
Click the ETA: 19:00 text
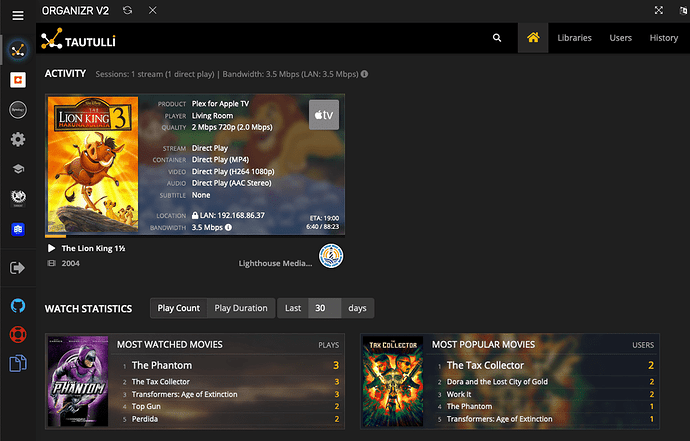tap(324, 218)
